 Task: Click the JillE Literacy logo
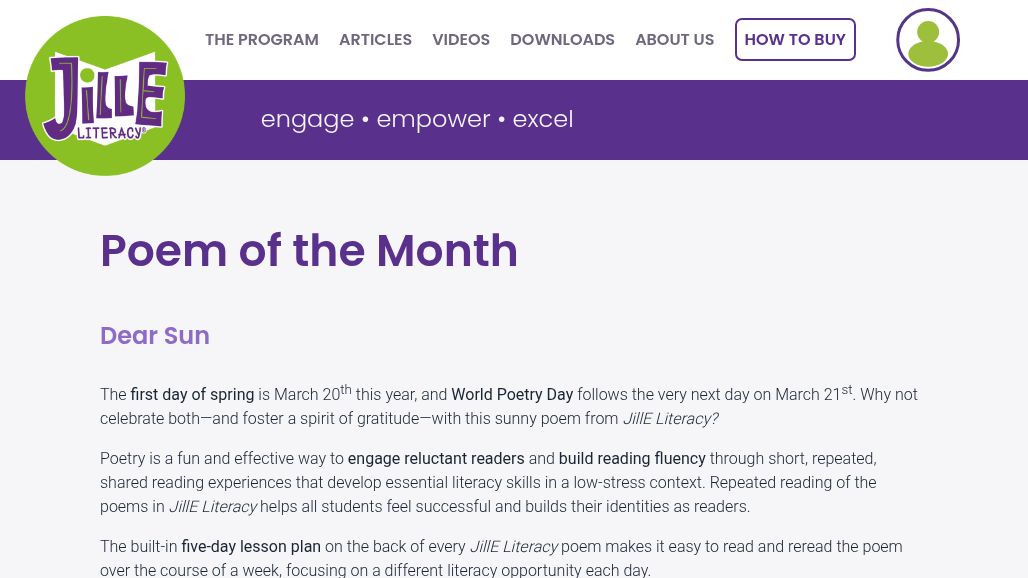tap(105, 97)
